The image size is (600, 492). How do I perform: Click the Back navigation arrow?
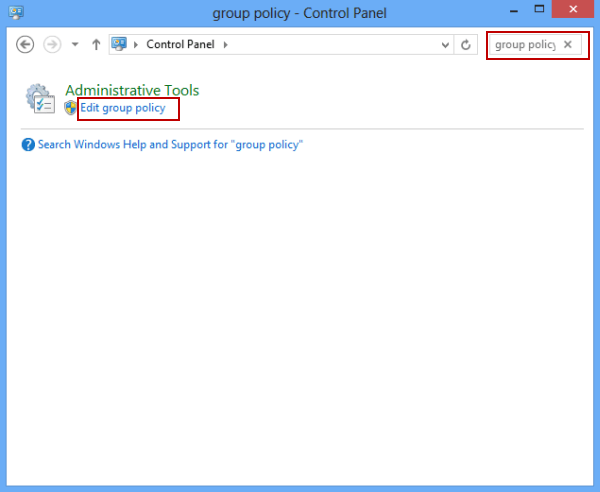pyautogui.click(x=25, y=45)
